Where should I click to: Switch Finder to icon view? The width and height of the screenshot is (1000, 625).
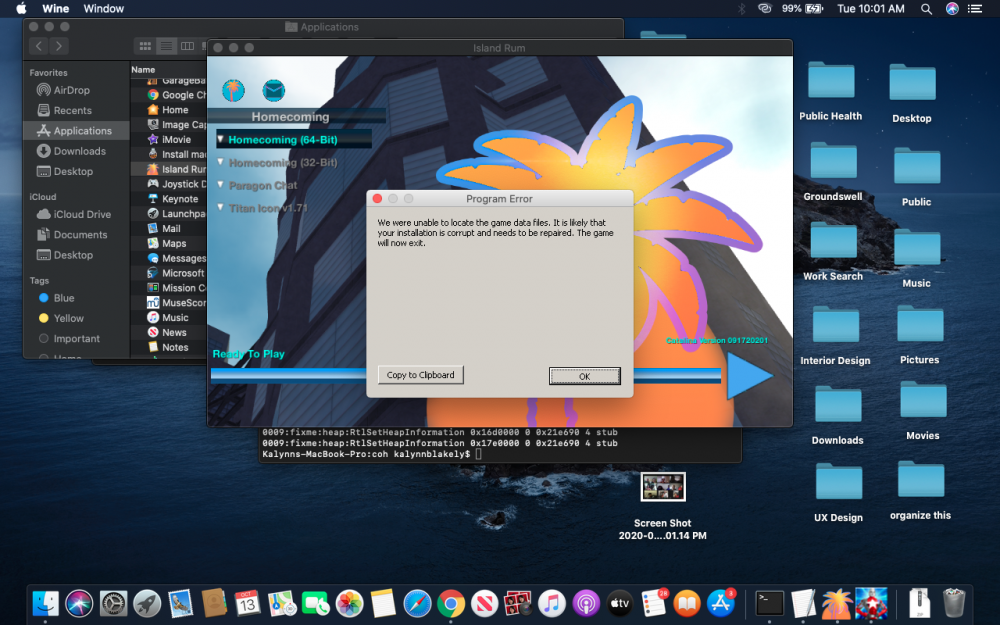pos(145,46)
